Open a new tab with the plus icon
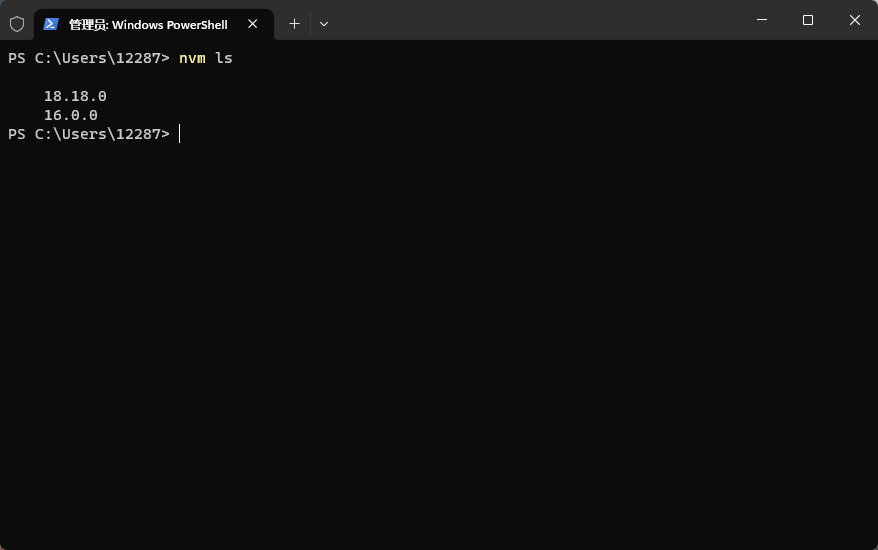The width and height of the screenshot is (878, 550). (295, 24)
